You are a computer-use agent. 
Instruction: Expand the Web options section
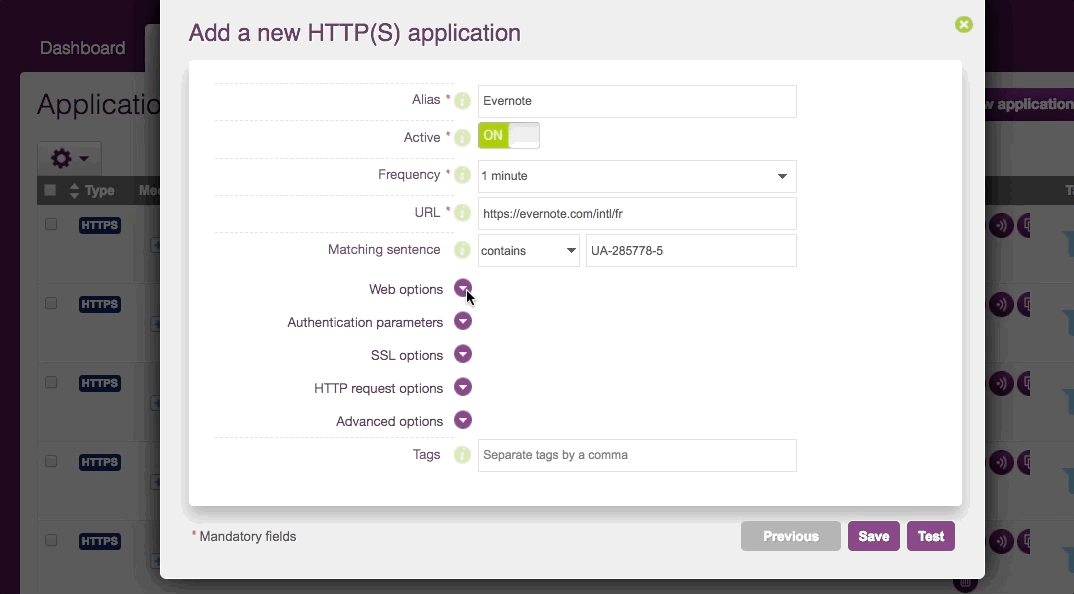[x=463, y=288]
